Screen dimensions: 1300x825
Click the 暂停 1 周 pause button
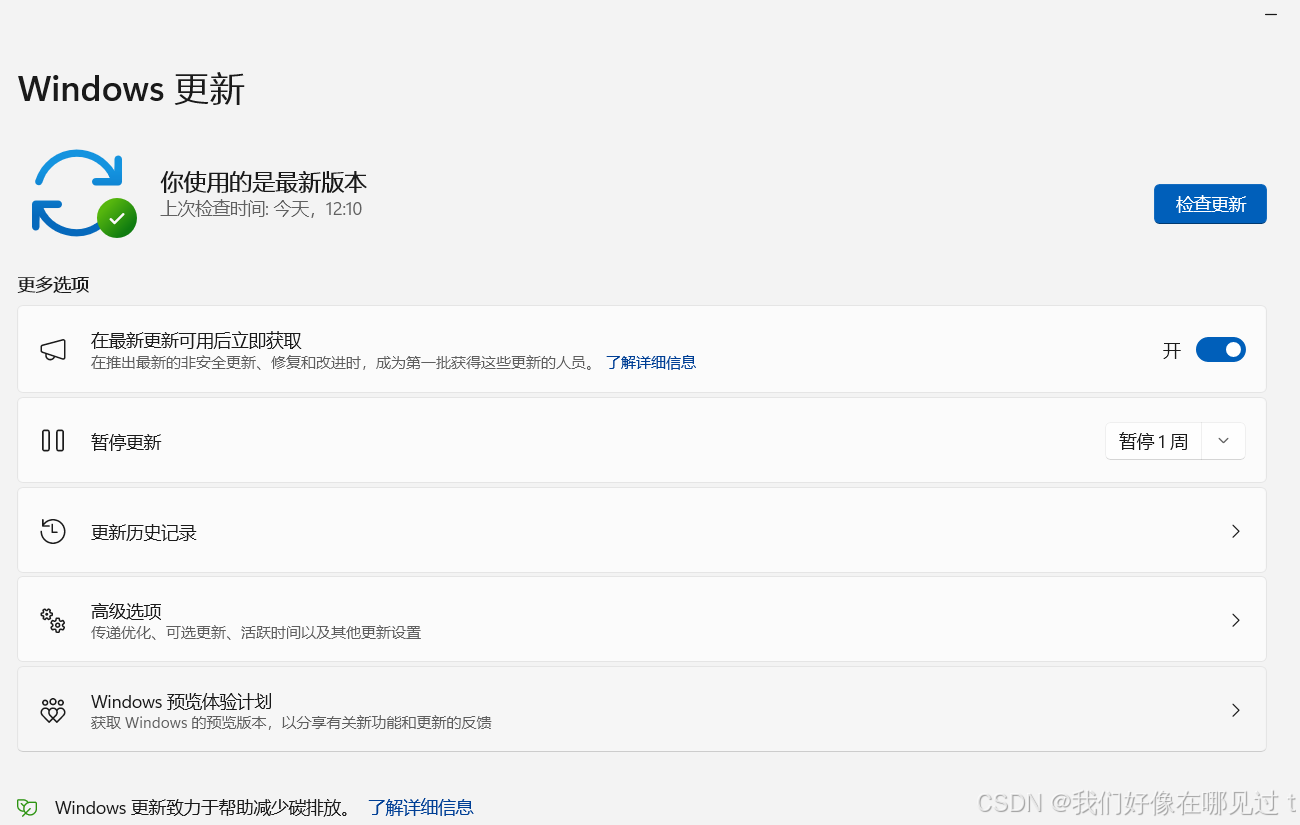[1153, 441]
